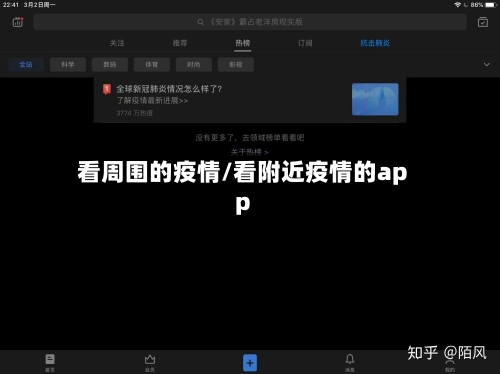Image resolution: width=500 pixels, height=374 pixels.
Task: Click the 22:41 time in the status bar
Action: pyautogui.click(x=11, y=5)
